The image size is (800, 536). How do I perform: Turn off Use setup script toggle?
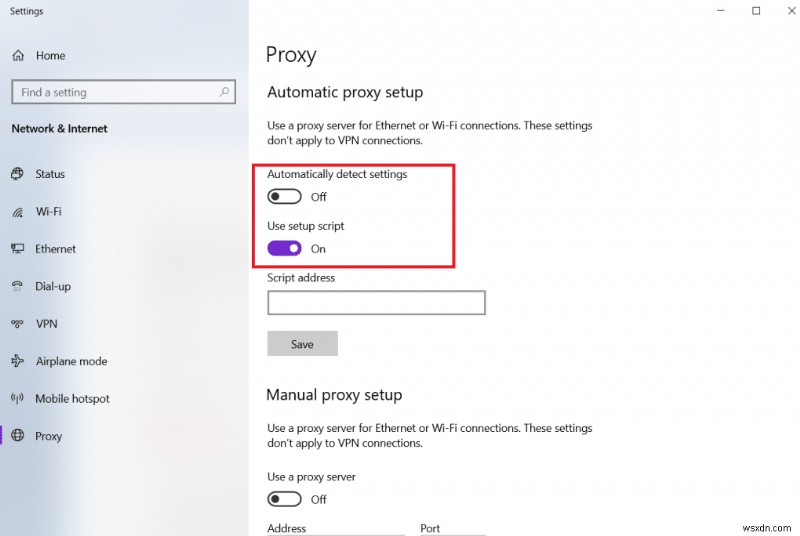click(284, 249)
